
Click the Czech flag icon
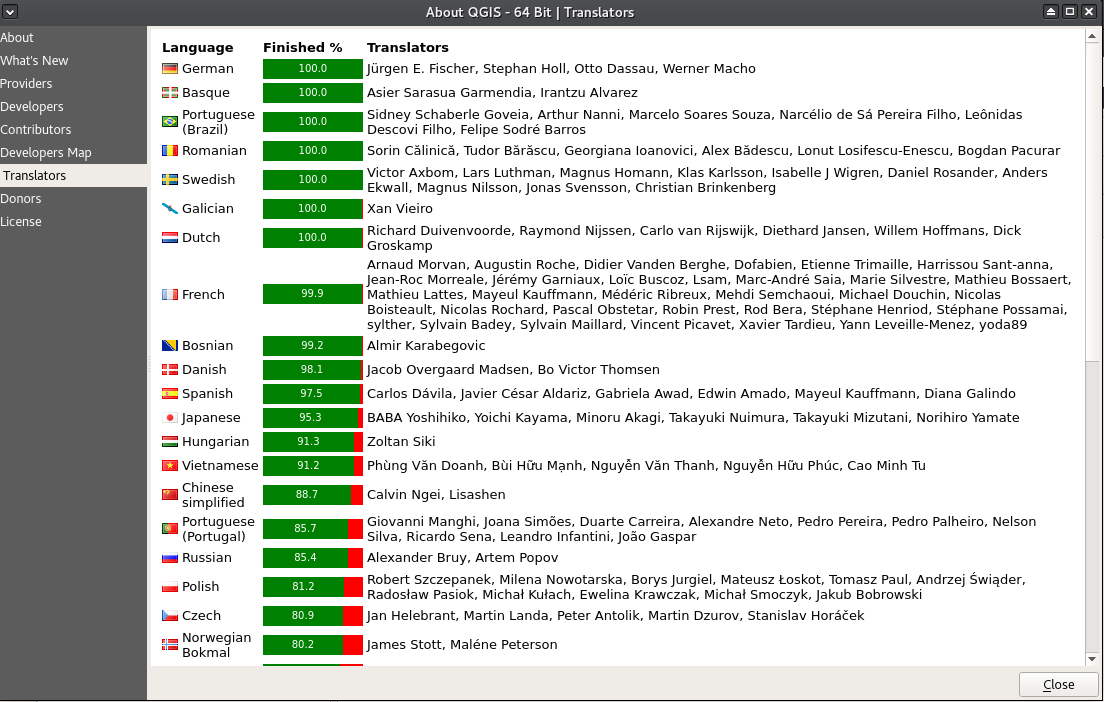pyautogui.click(x=170, y=616)
